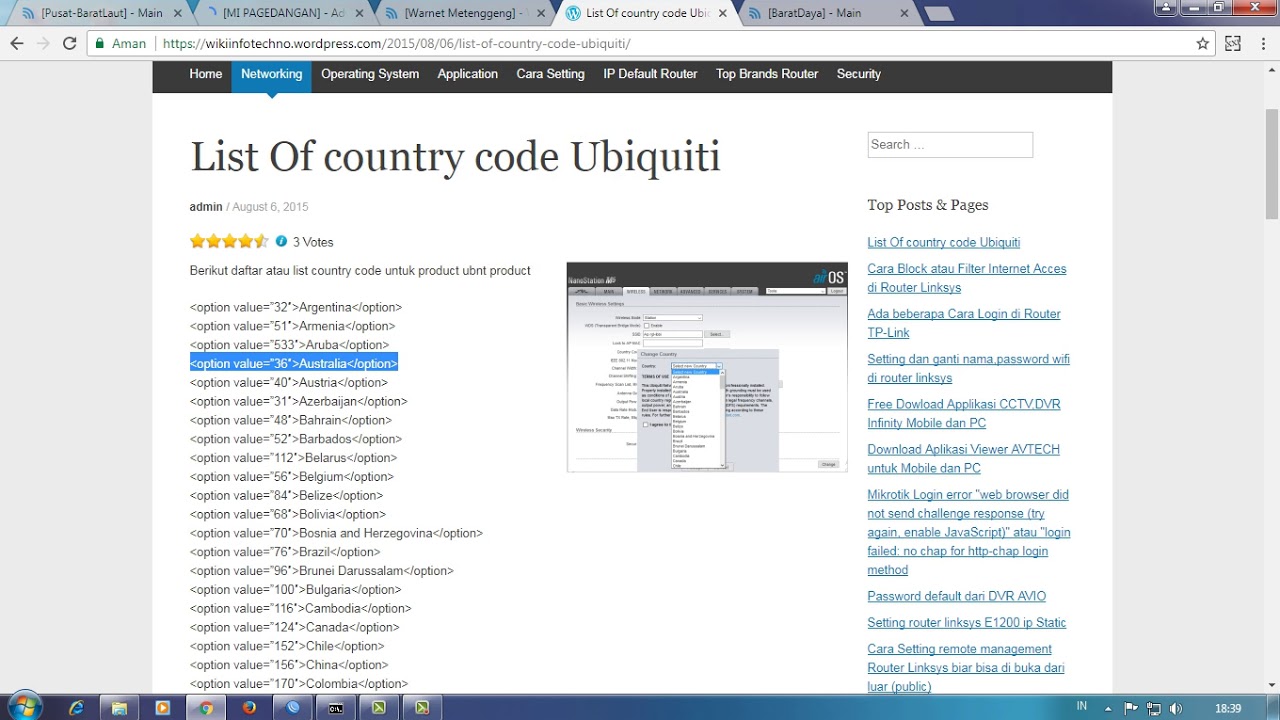
Task: Reload the current page
Action: click(70, 44)
